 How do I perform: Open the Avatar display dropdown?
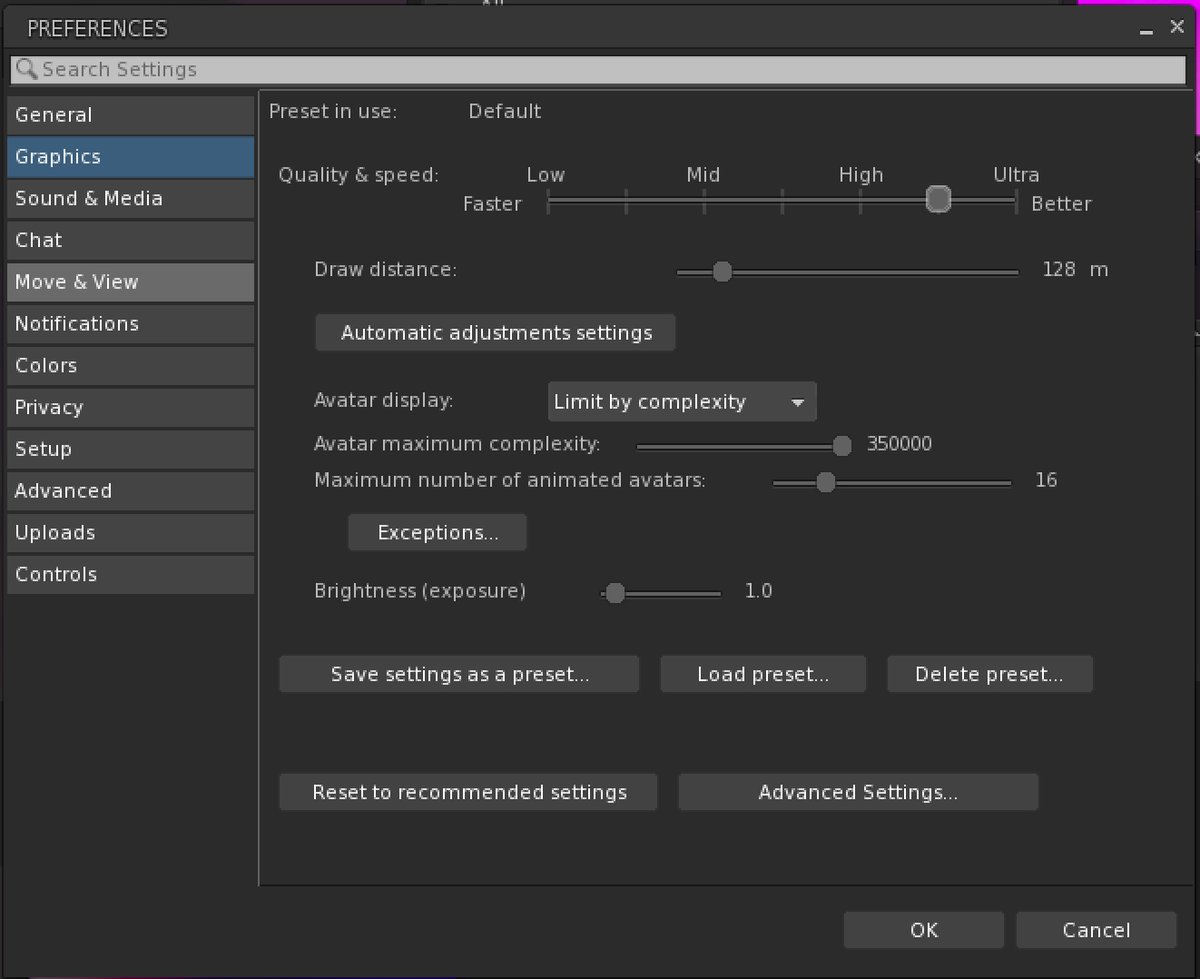pos(682,402)
